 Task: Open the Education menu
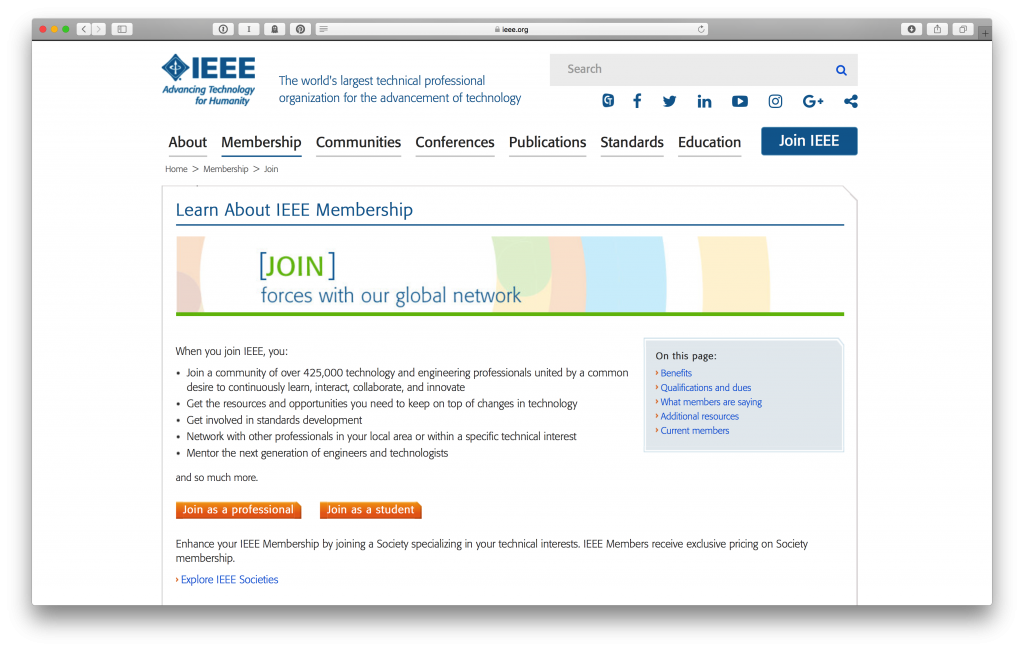click(x=709, y=142)
